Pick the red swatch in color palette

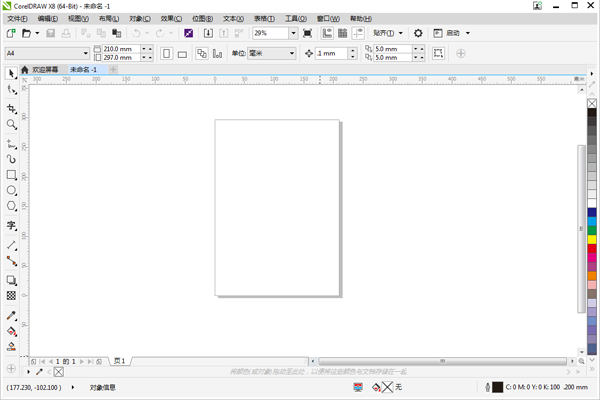592,248
